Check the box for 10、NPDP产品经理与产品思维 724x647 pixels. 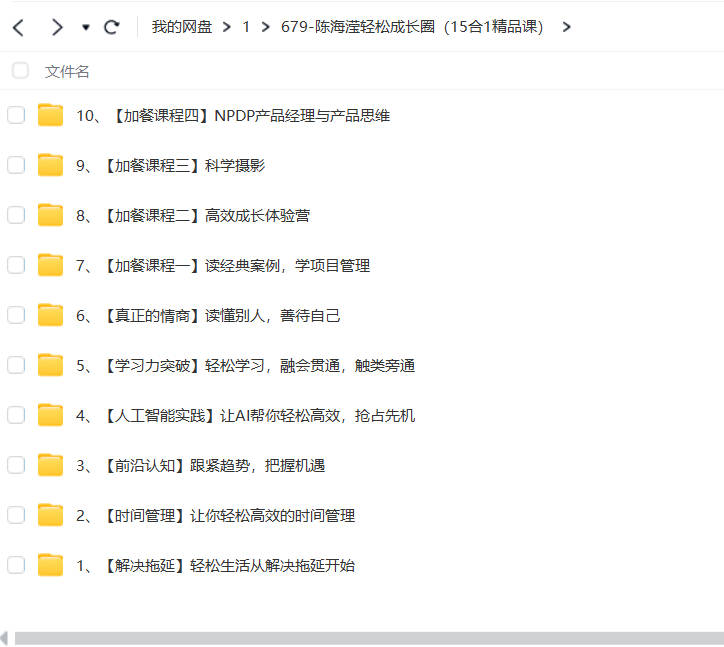click(16, 115)
